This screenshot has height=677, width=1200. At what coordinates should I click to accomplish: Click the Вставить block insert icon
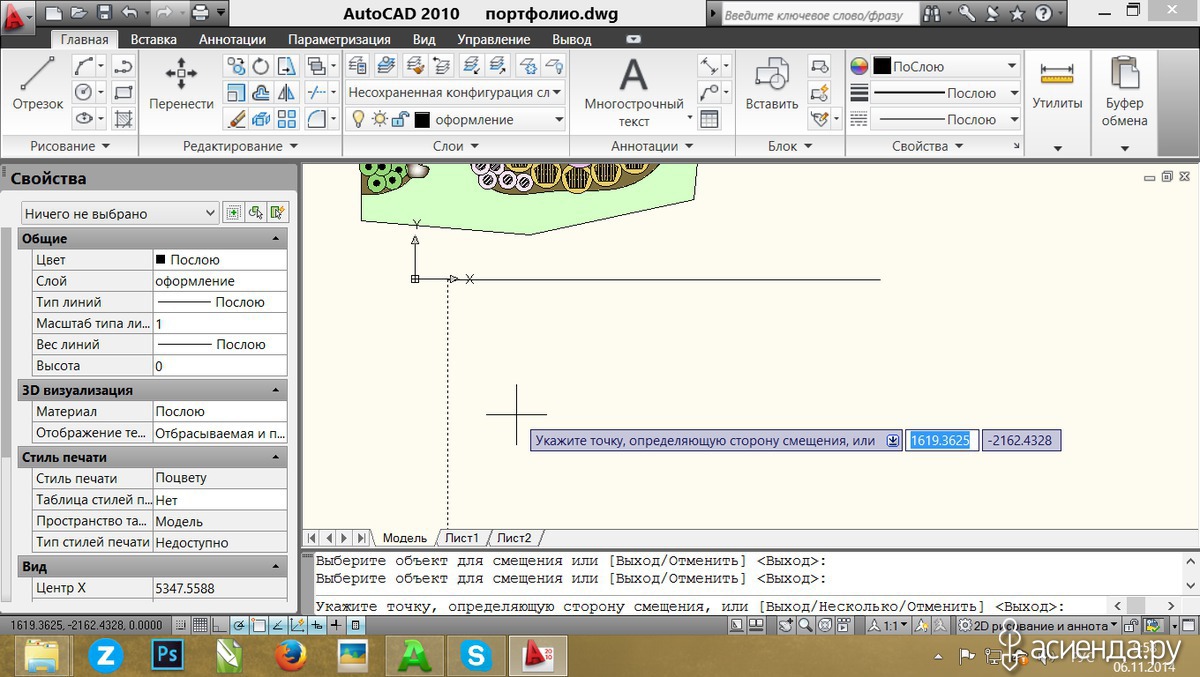771,84
